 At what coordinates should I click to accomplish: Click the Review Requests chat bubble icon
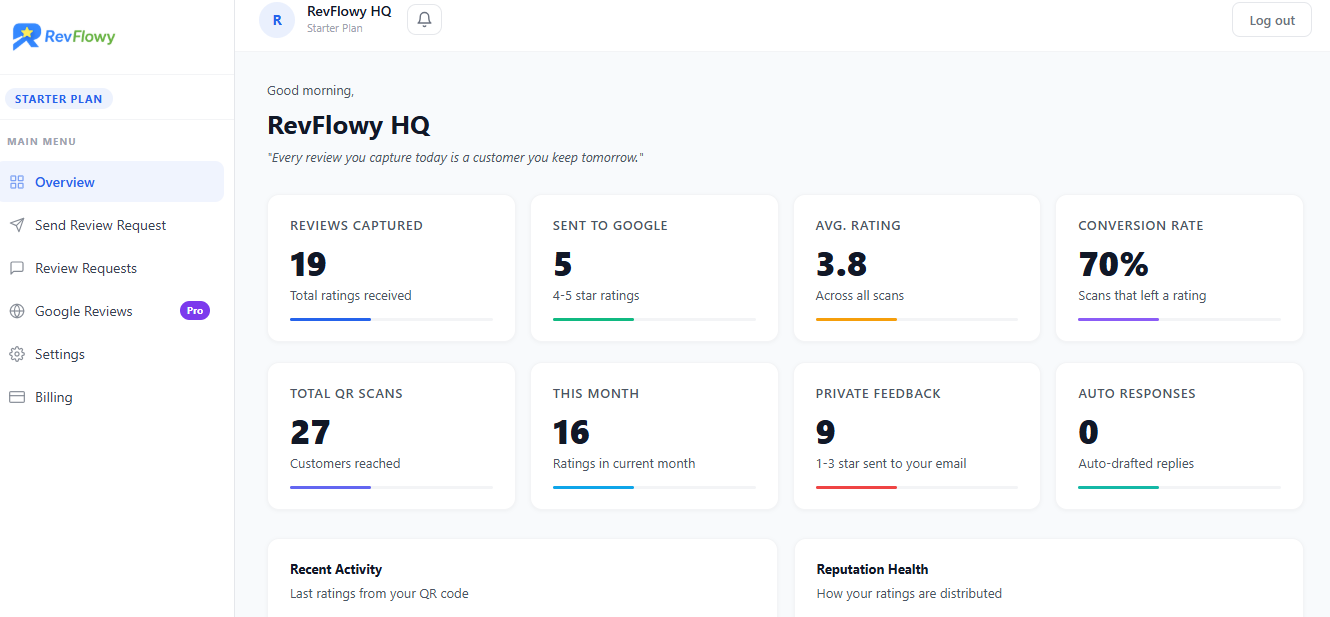click(x=16, y=268)
